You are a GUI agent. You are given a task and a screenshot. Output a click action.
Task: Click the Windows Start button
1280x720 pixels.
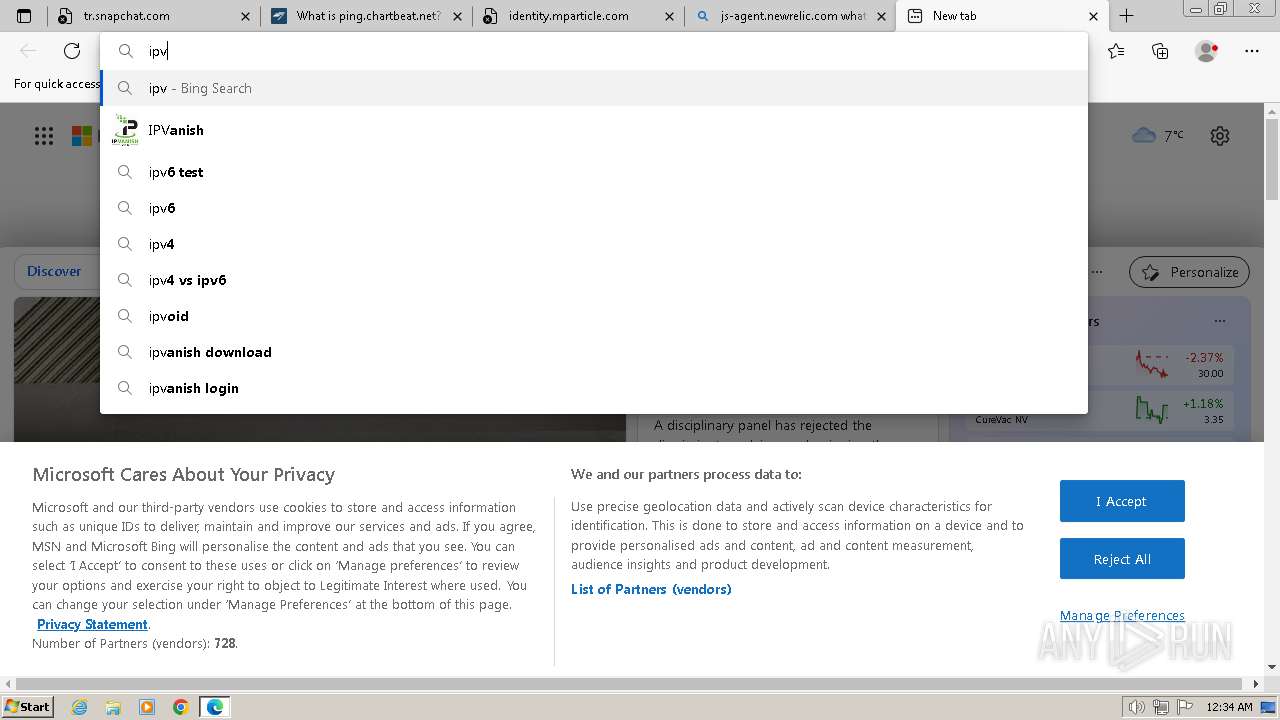coord(28,706)
